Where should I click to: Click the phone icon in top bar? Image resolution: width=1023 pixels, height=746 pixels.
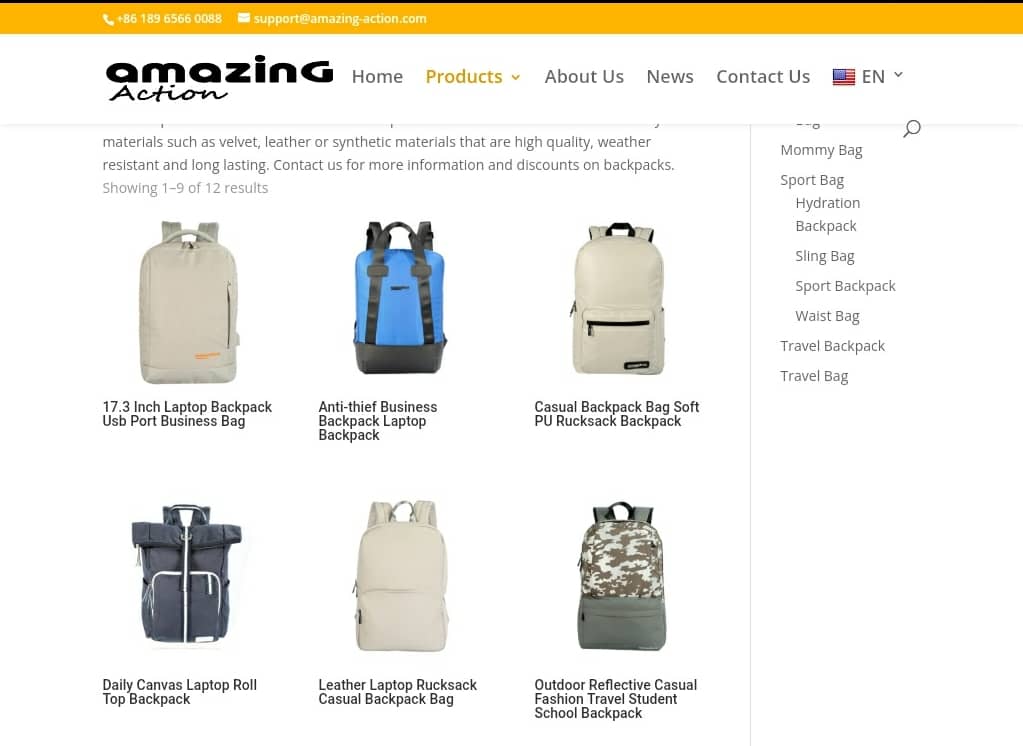click(108, 19)
